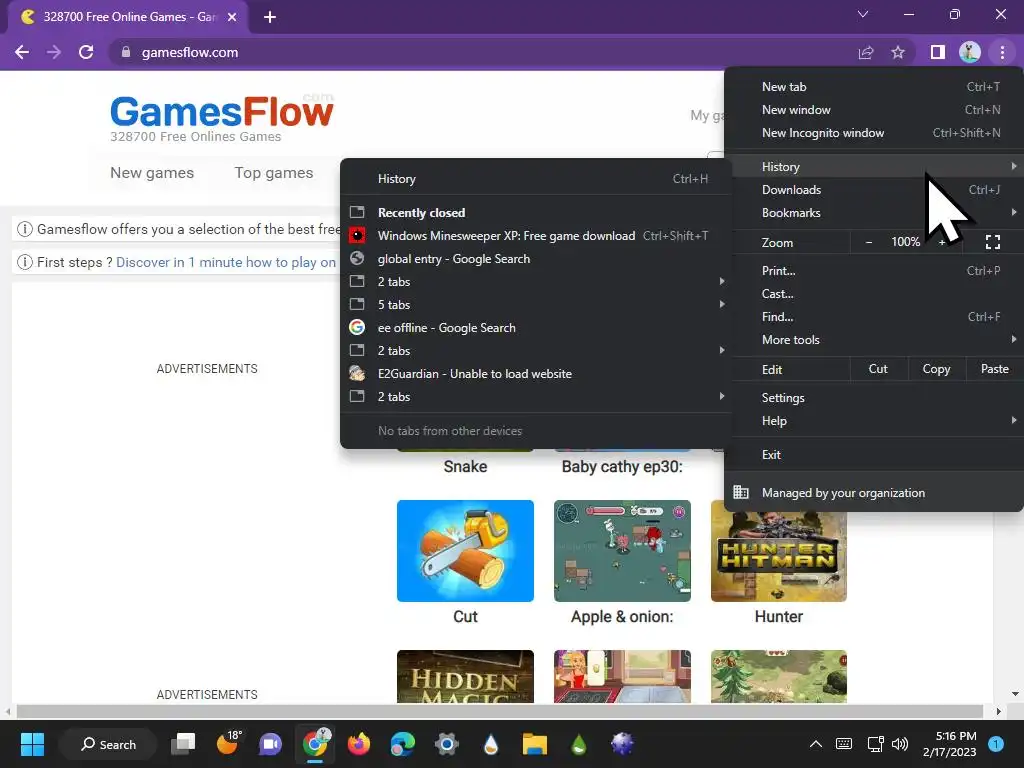Expand the More tools submenu
This screenshot has height=768, width=1024.
pyautogui.click(x=874, y=340)
